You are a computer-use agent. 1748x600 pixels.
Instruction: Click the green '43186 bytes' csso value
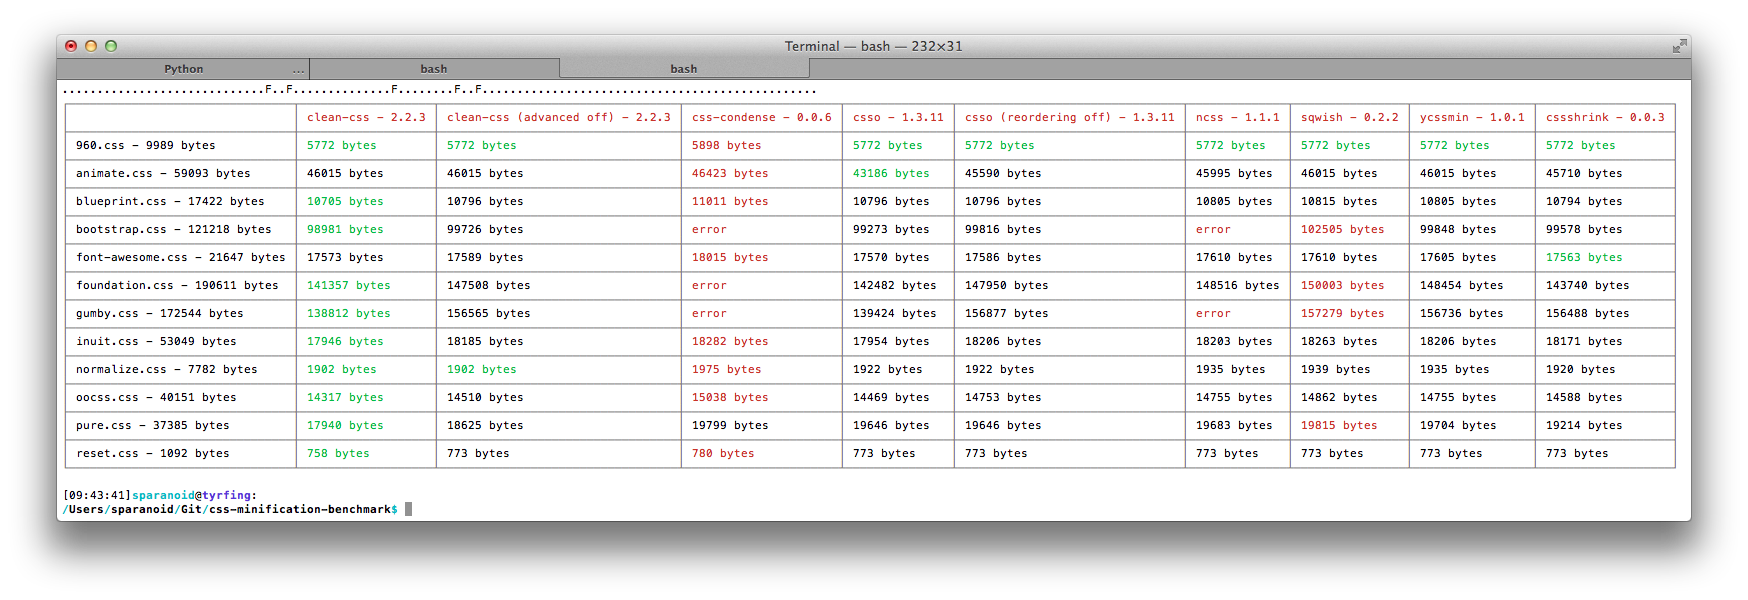[891, 173]
